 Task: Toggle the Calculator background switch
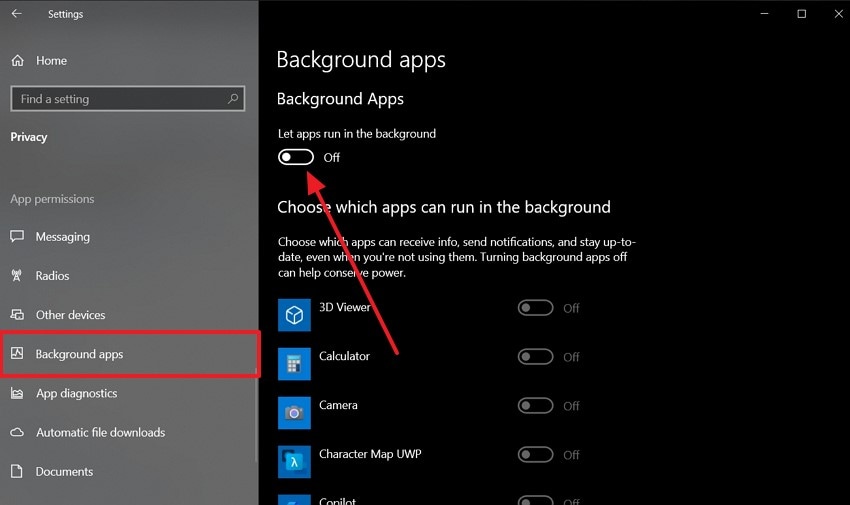[x=535, y=357]
